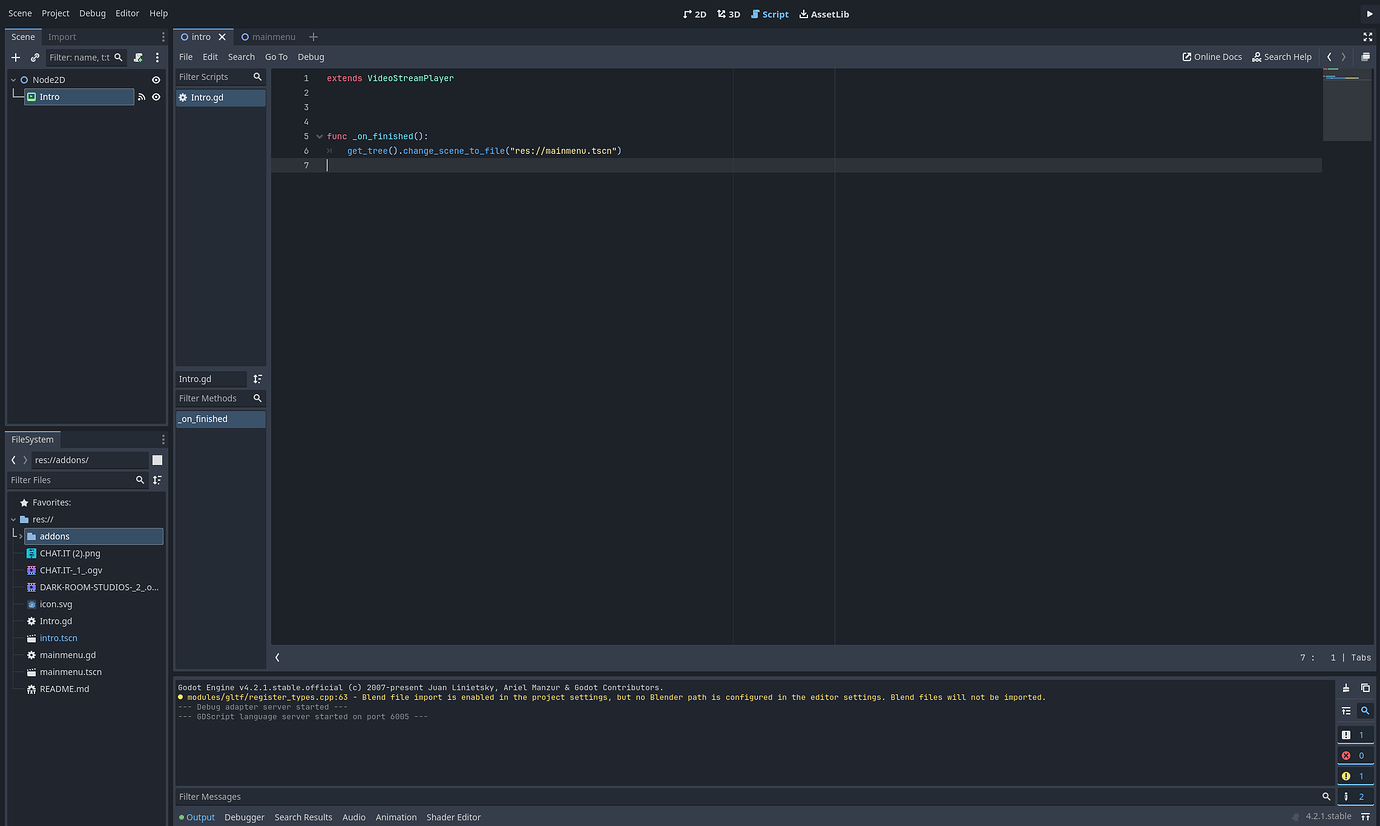Switch to the Import tab
Image resolution: width=1380 pixels, height=826 pixels.
pos(62,37)
